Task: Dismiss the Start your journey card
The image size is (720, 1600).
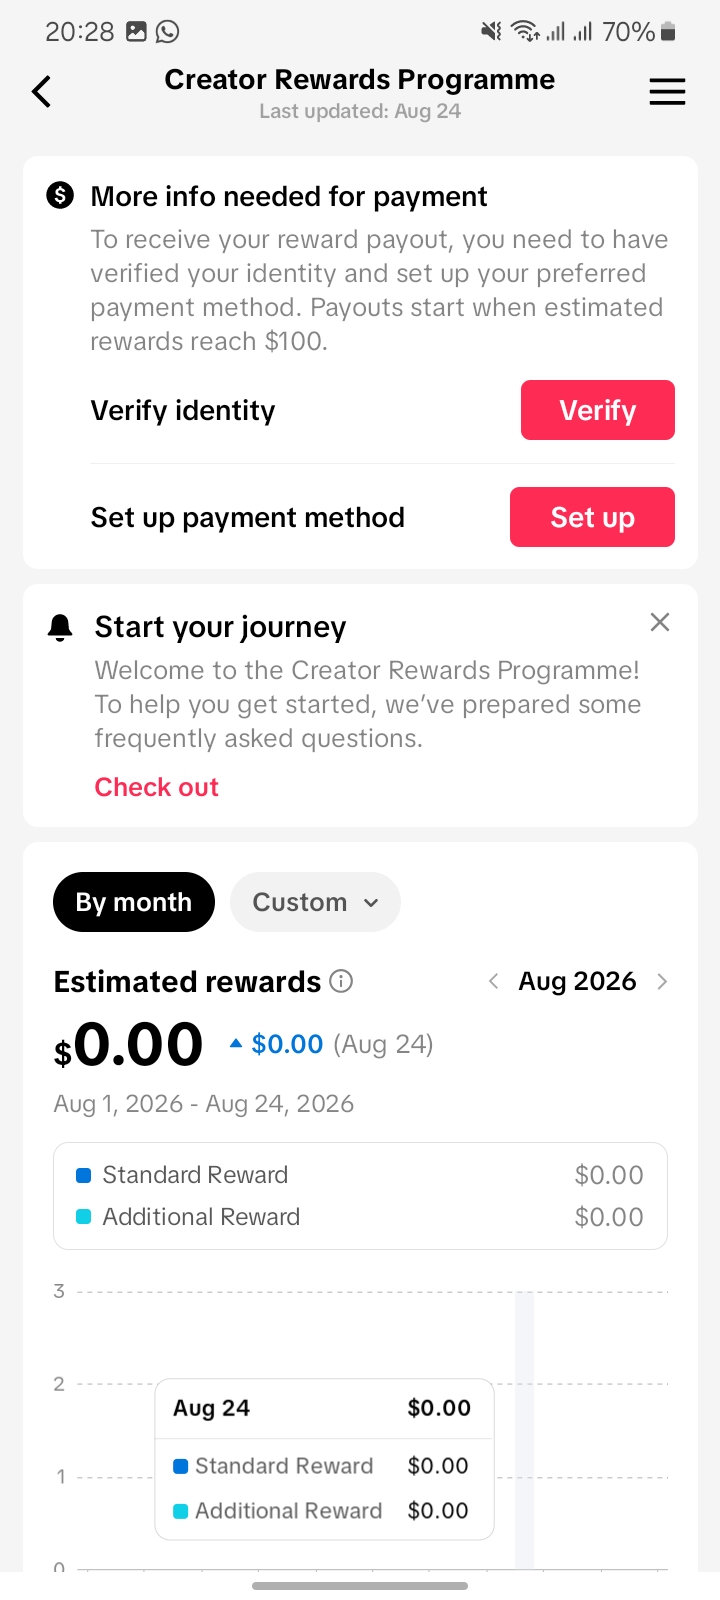Action: tap(660, 622)
